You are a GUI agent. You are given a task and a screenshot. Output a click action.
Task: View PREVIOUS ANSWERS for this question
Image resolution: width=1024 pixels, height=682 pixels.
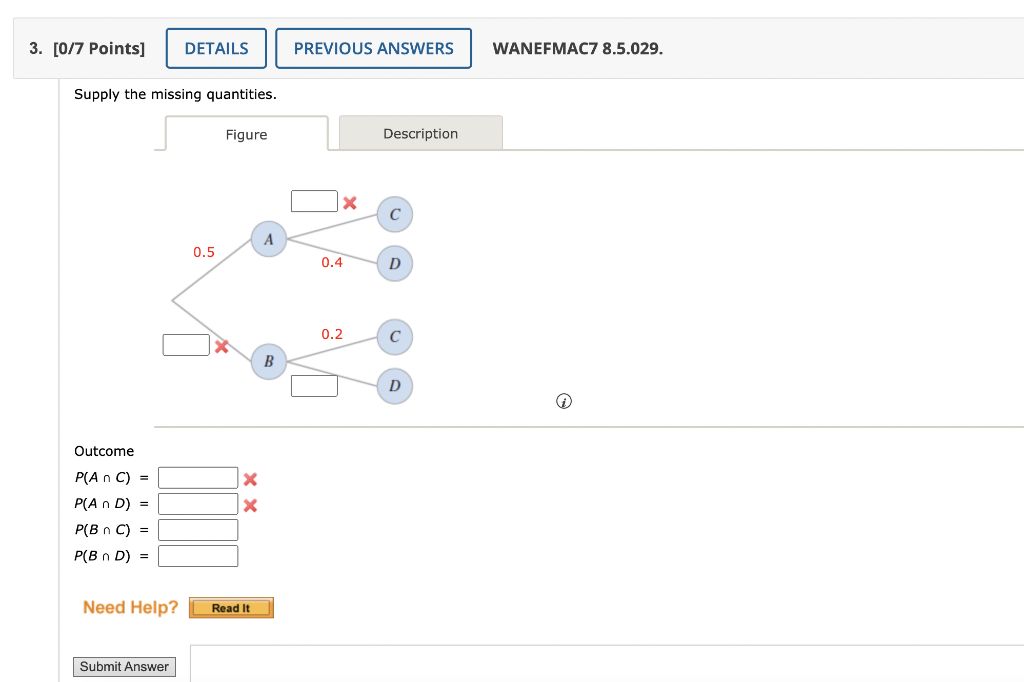pyautogui.click(x=373, y=47)
